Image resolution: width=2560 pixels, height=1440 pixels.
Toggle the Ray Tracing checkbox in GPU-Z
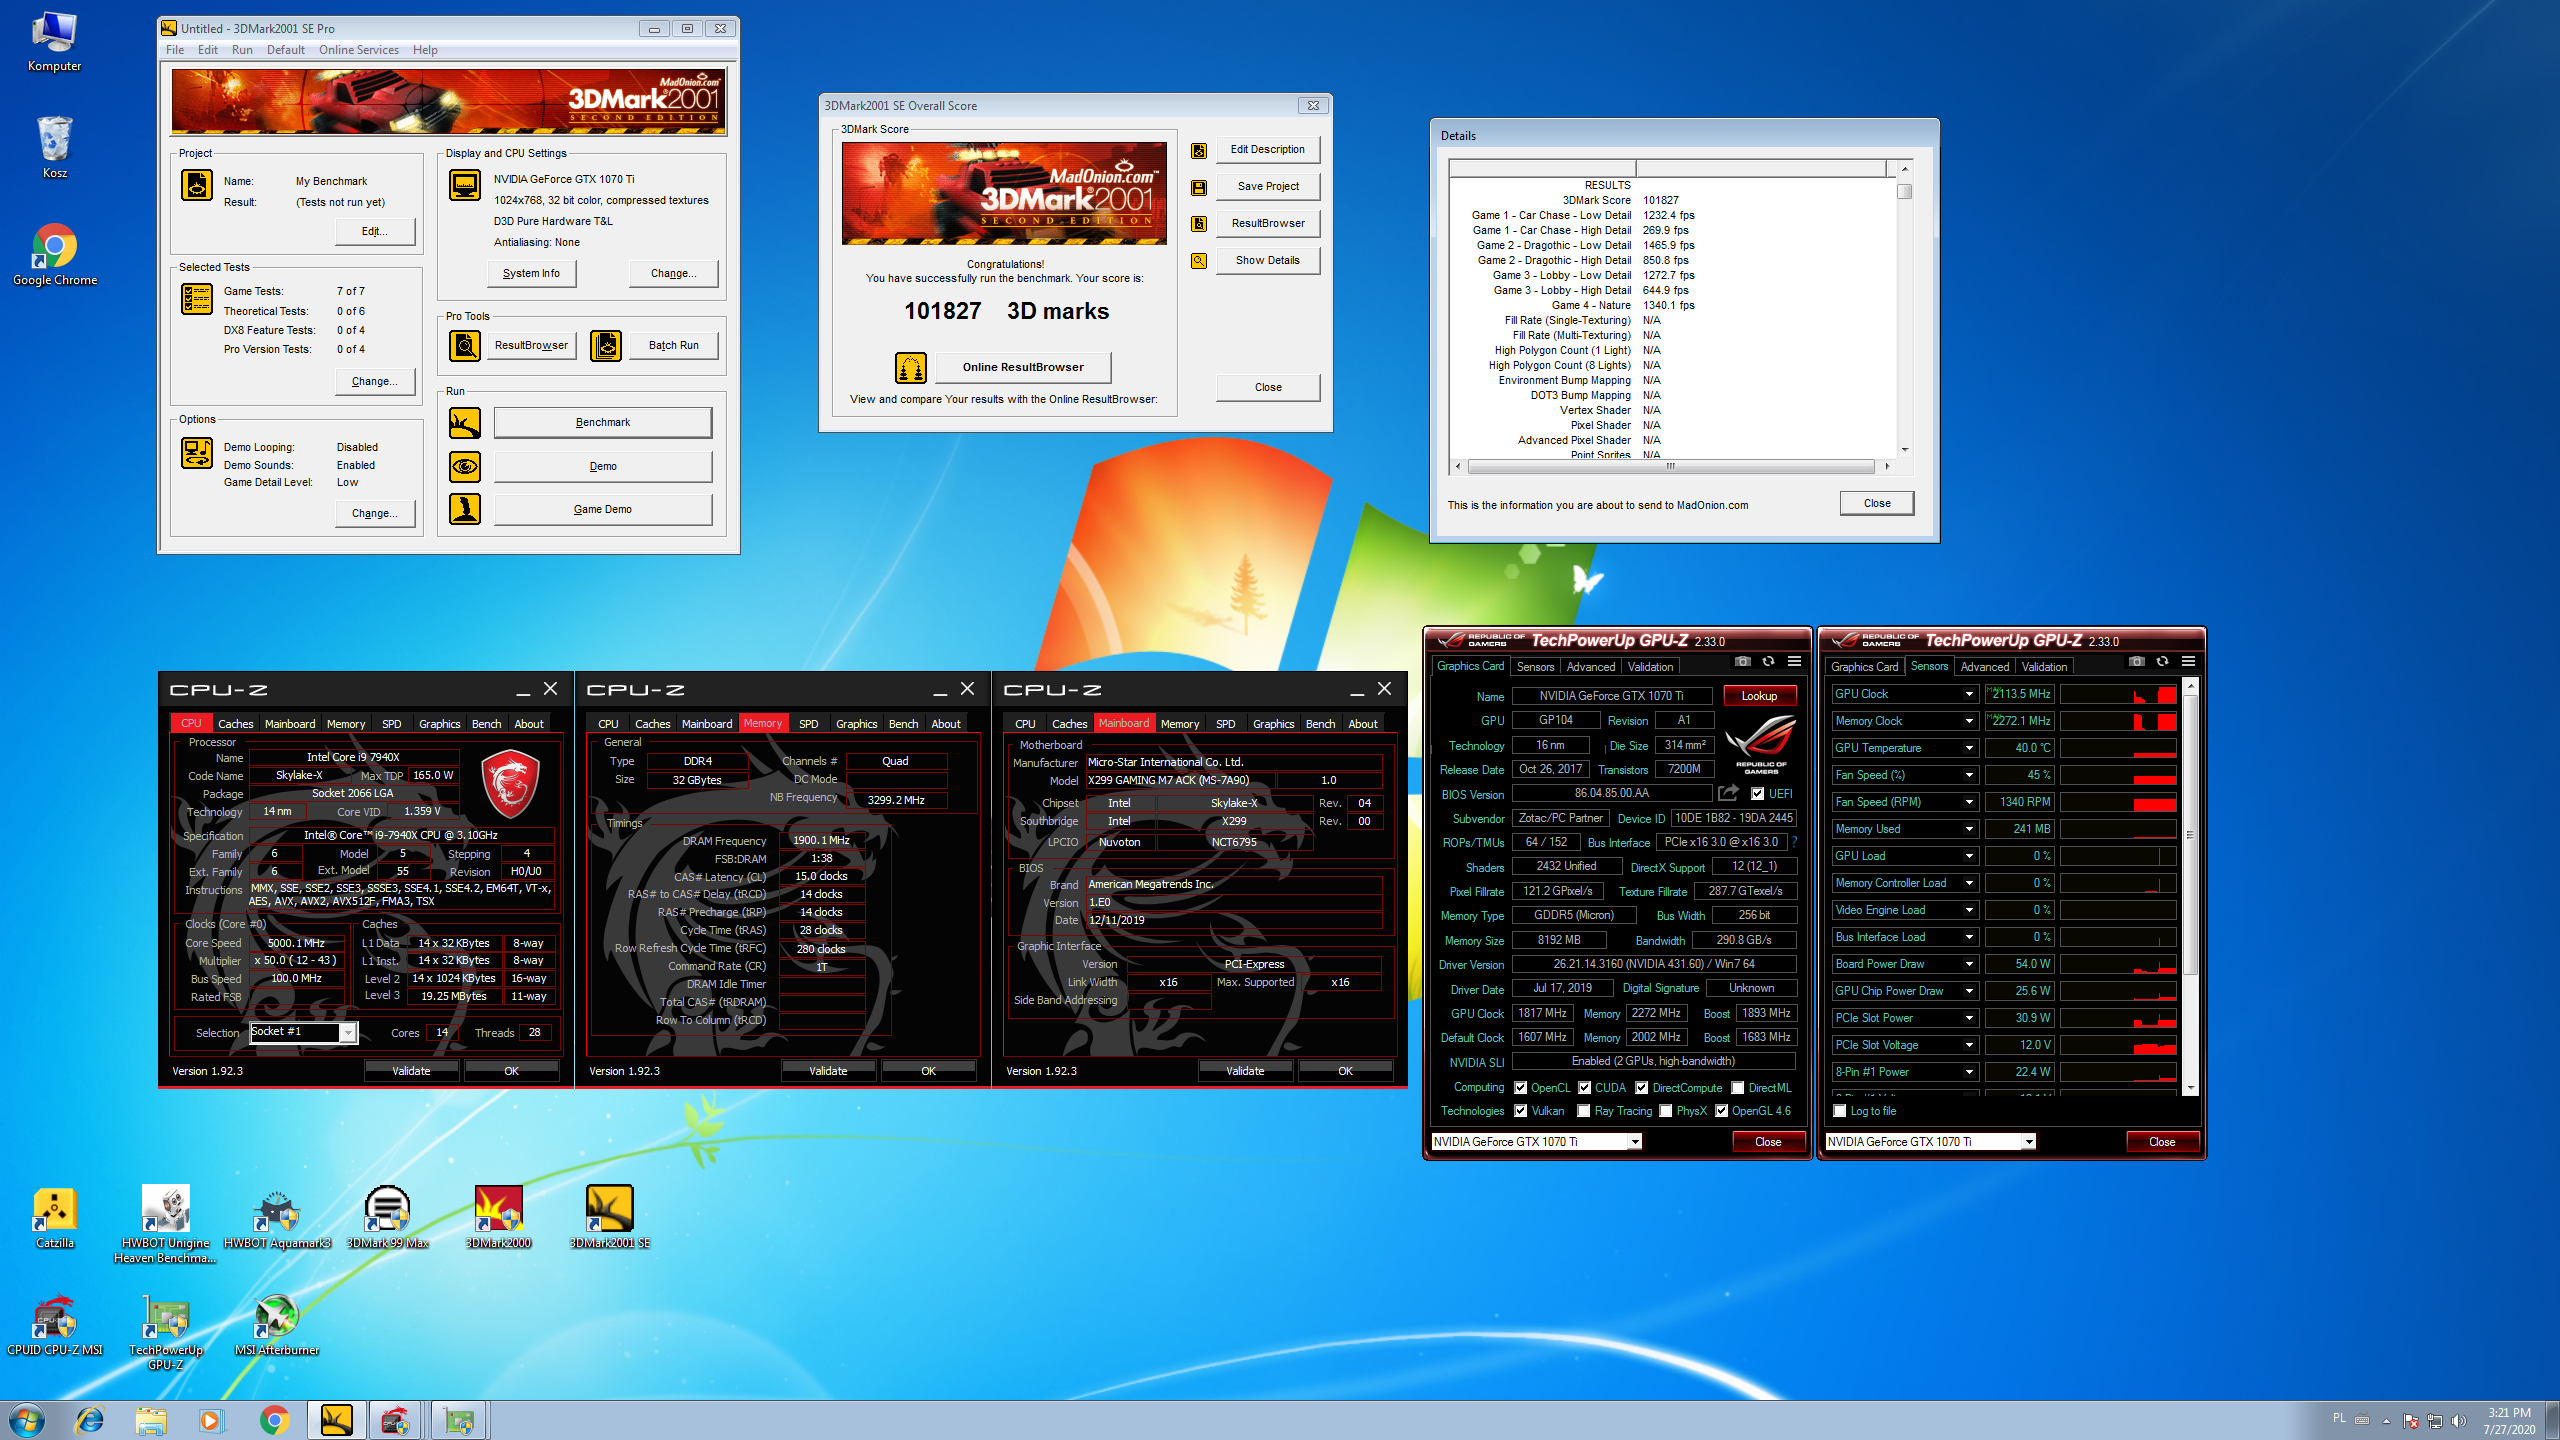tap(1583, 1111)
